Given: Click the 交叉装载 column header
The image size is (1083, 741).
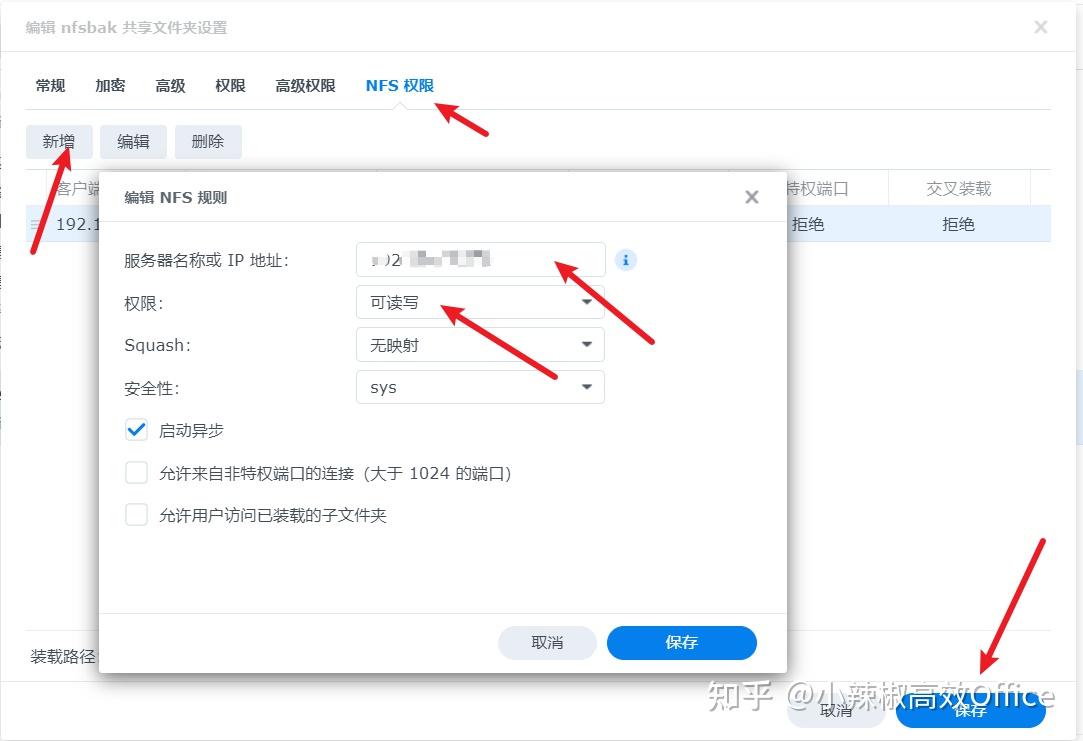Looking at the screenshot, I should (x=959, y=189).
